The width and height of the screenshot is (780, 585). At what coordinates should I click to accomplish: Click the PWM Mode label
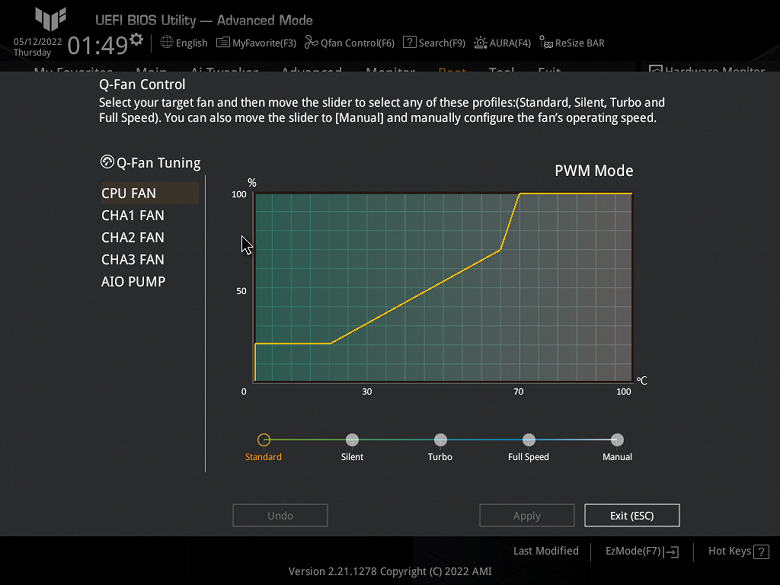point(594,171)
